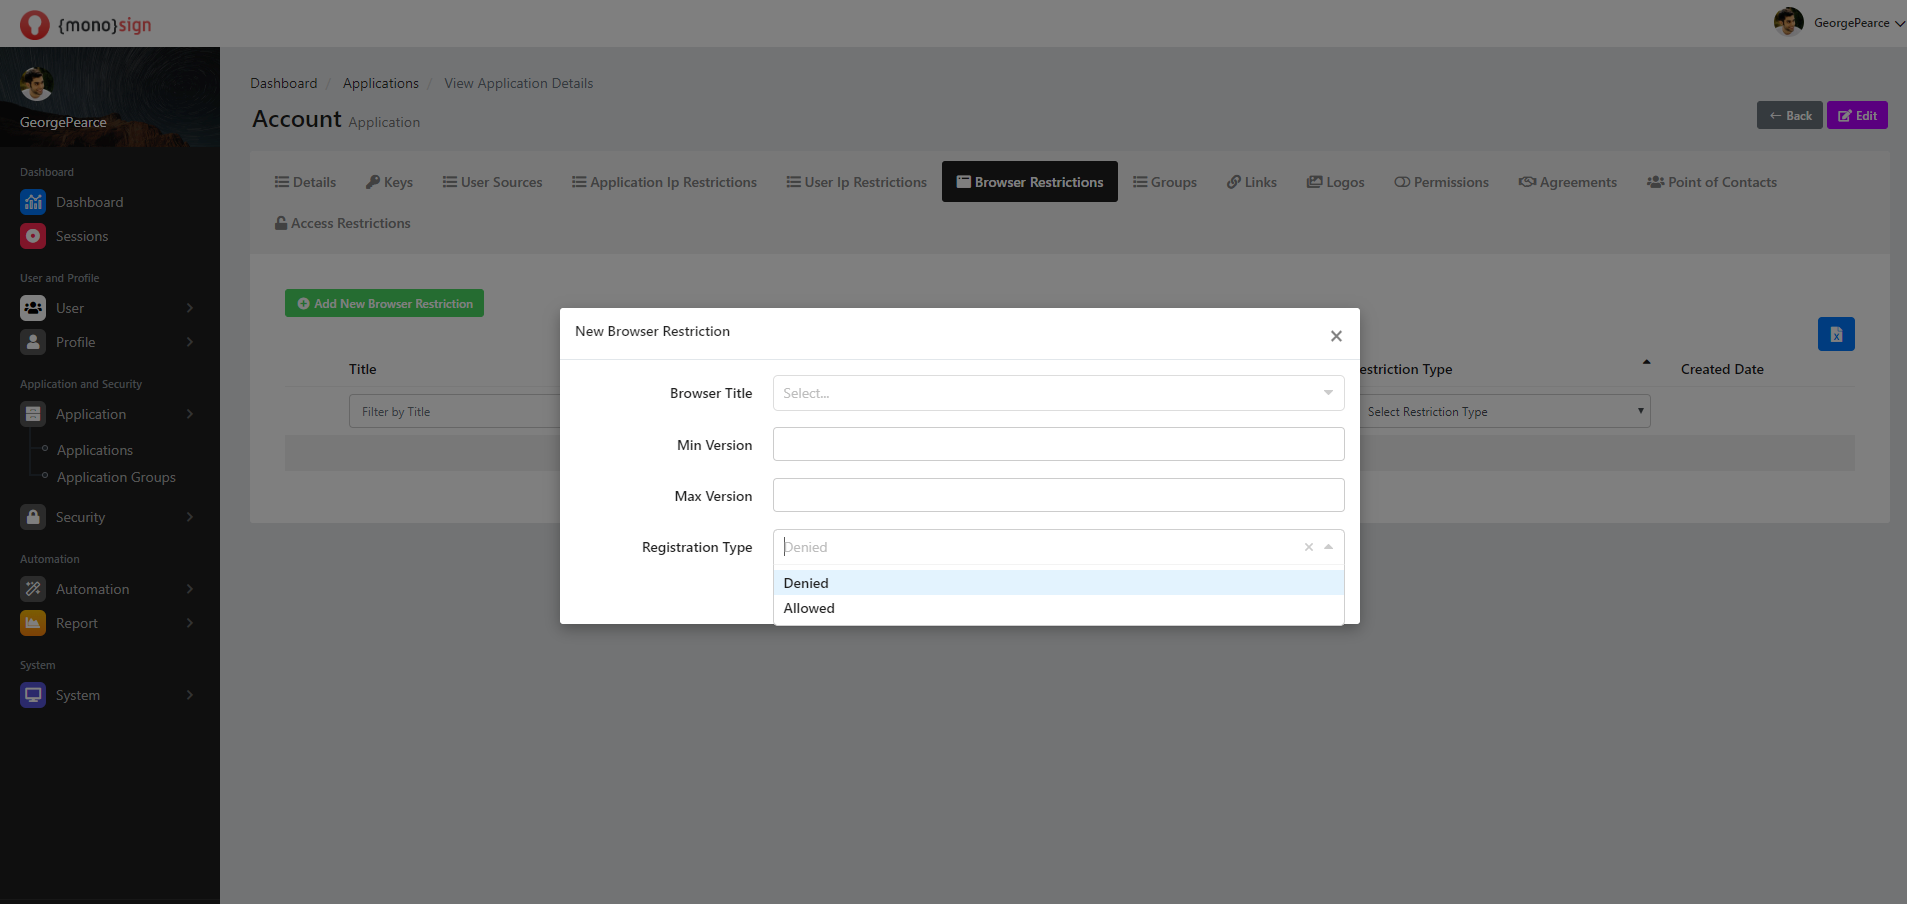Click the sort arrow on Restriction Type column
This screenshot has height=904, width=1907.
coord(1646,362)
